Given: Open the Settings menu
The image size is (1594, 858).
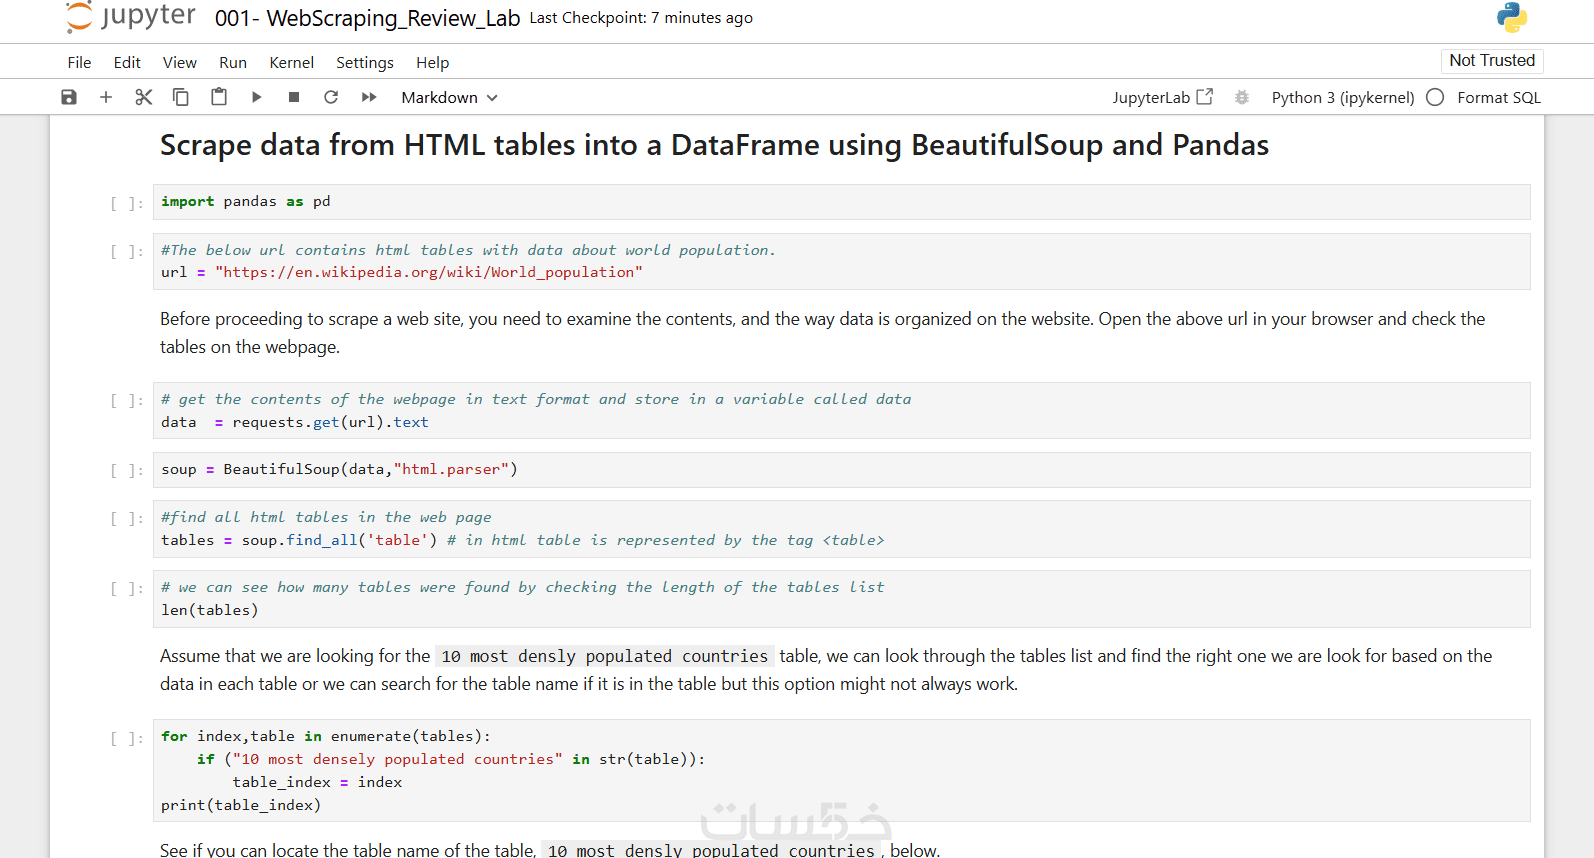Looking at the screenshot, I should (364, 62).
